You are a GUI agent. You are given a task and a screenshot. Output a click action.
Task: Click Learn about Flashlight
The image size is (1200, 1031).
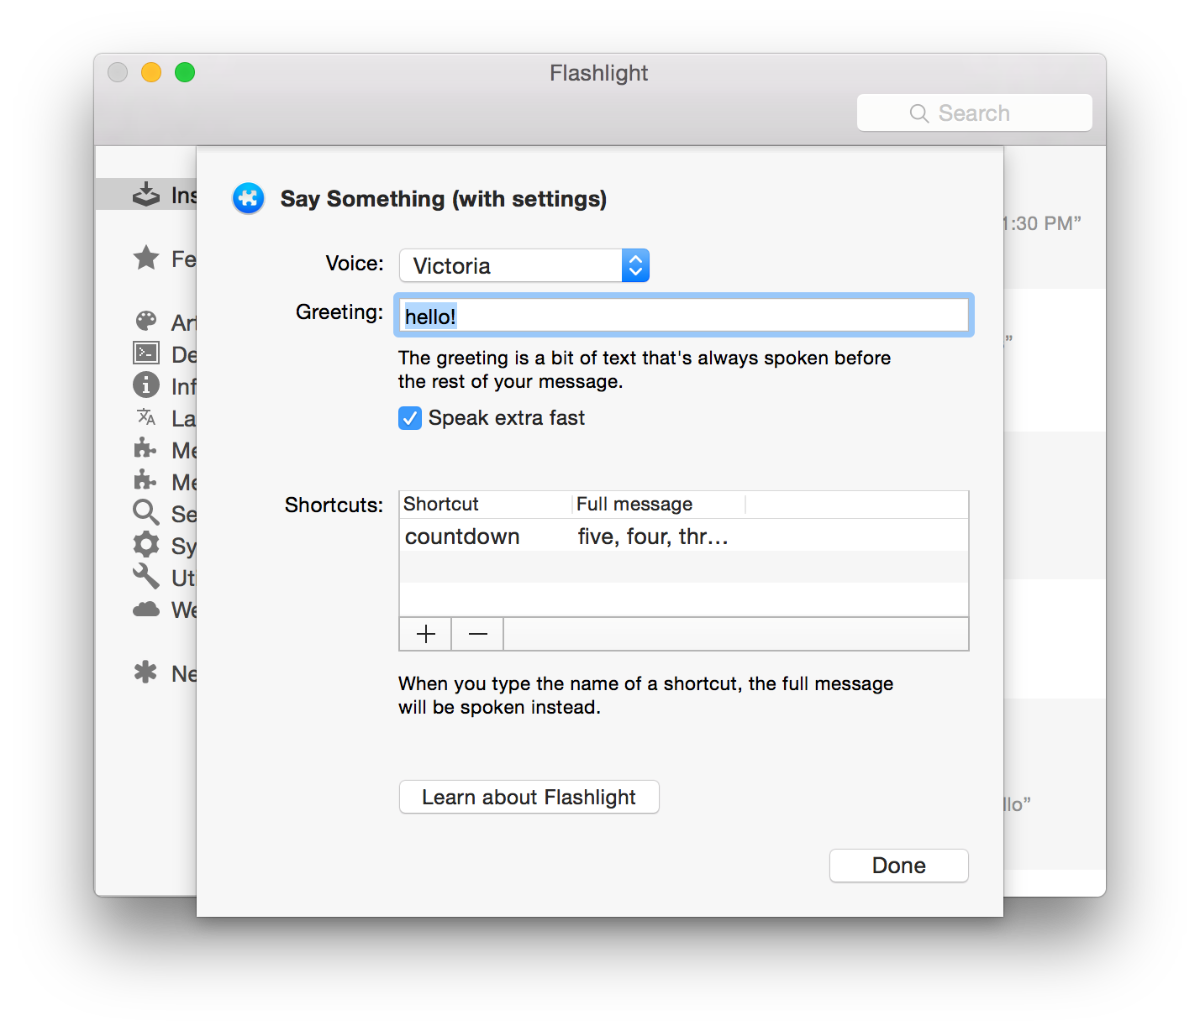coord(528,797)
